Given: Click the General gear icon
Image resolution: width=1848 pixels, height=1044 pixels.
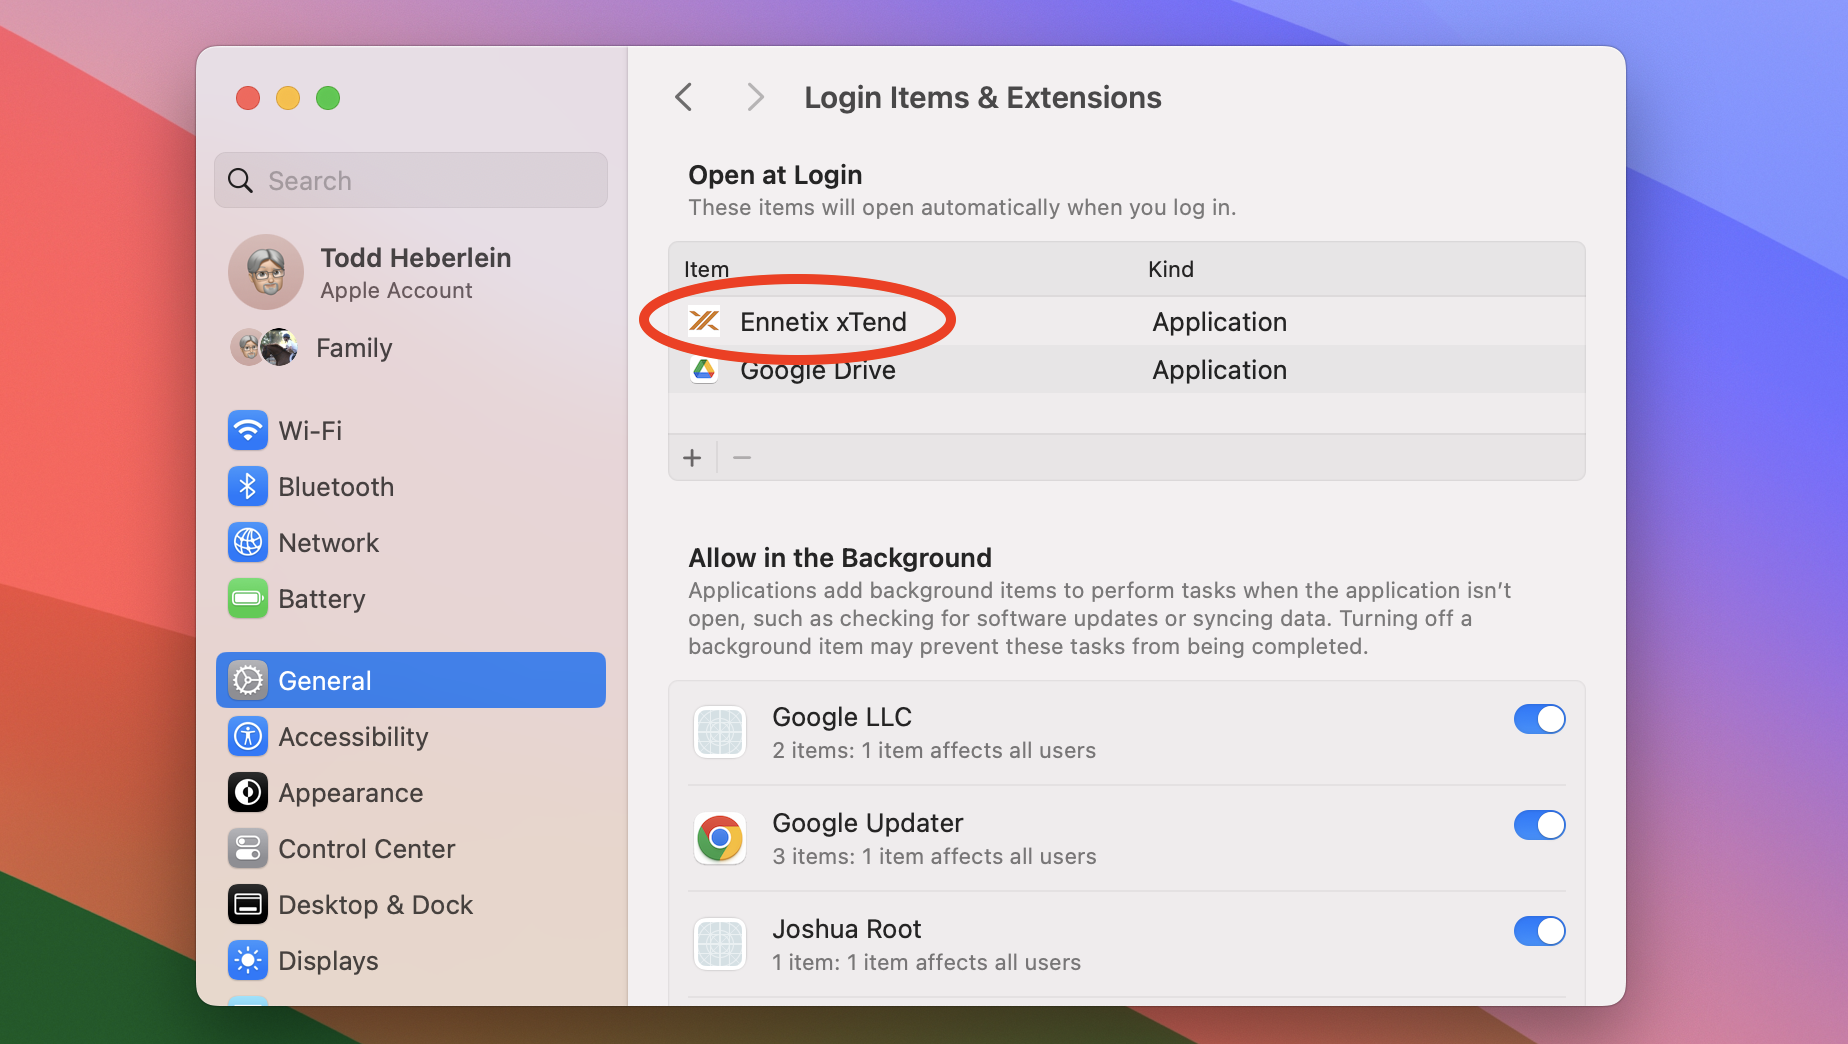Looking at the screenshot, I should [247, 681].
